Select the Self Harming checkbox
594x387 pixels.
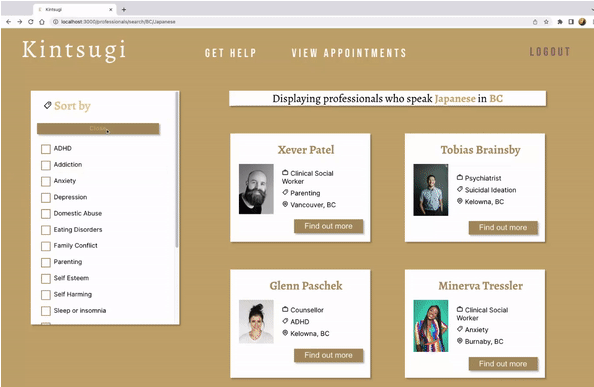click(46, 295)
